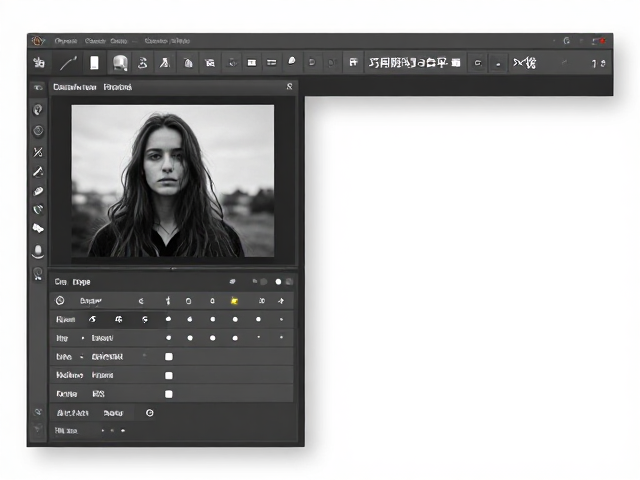Screen dimensions: 640x480
Task: Click the grey circle in the lower panel header
Action: pyautogui.click(x=264, y=282)
